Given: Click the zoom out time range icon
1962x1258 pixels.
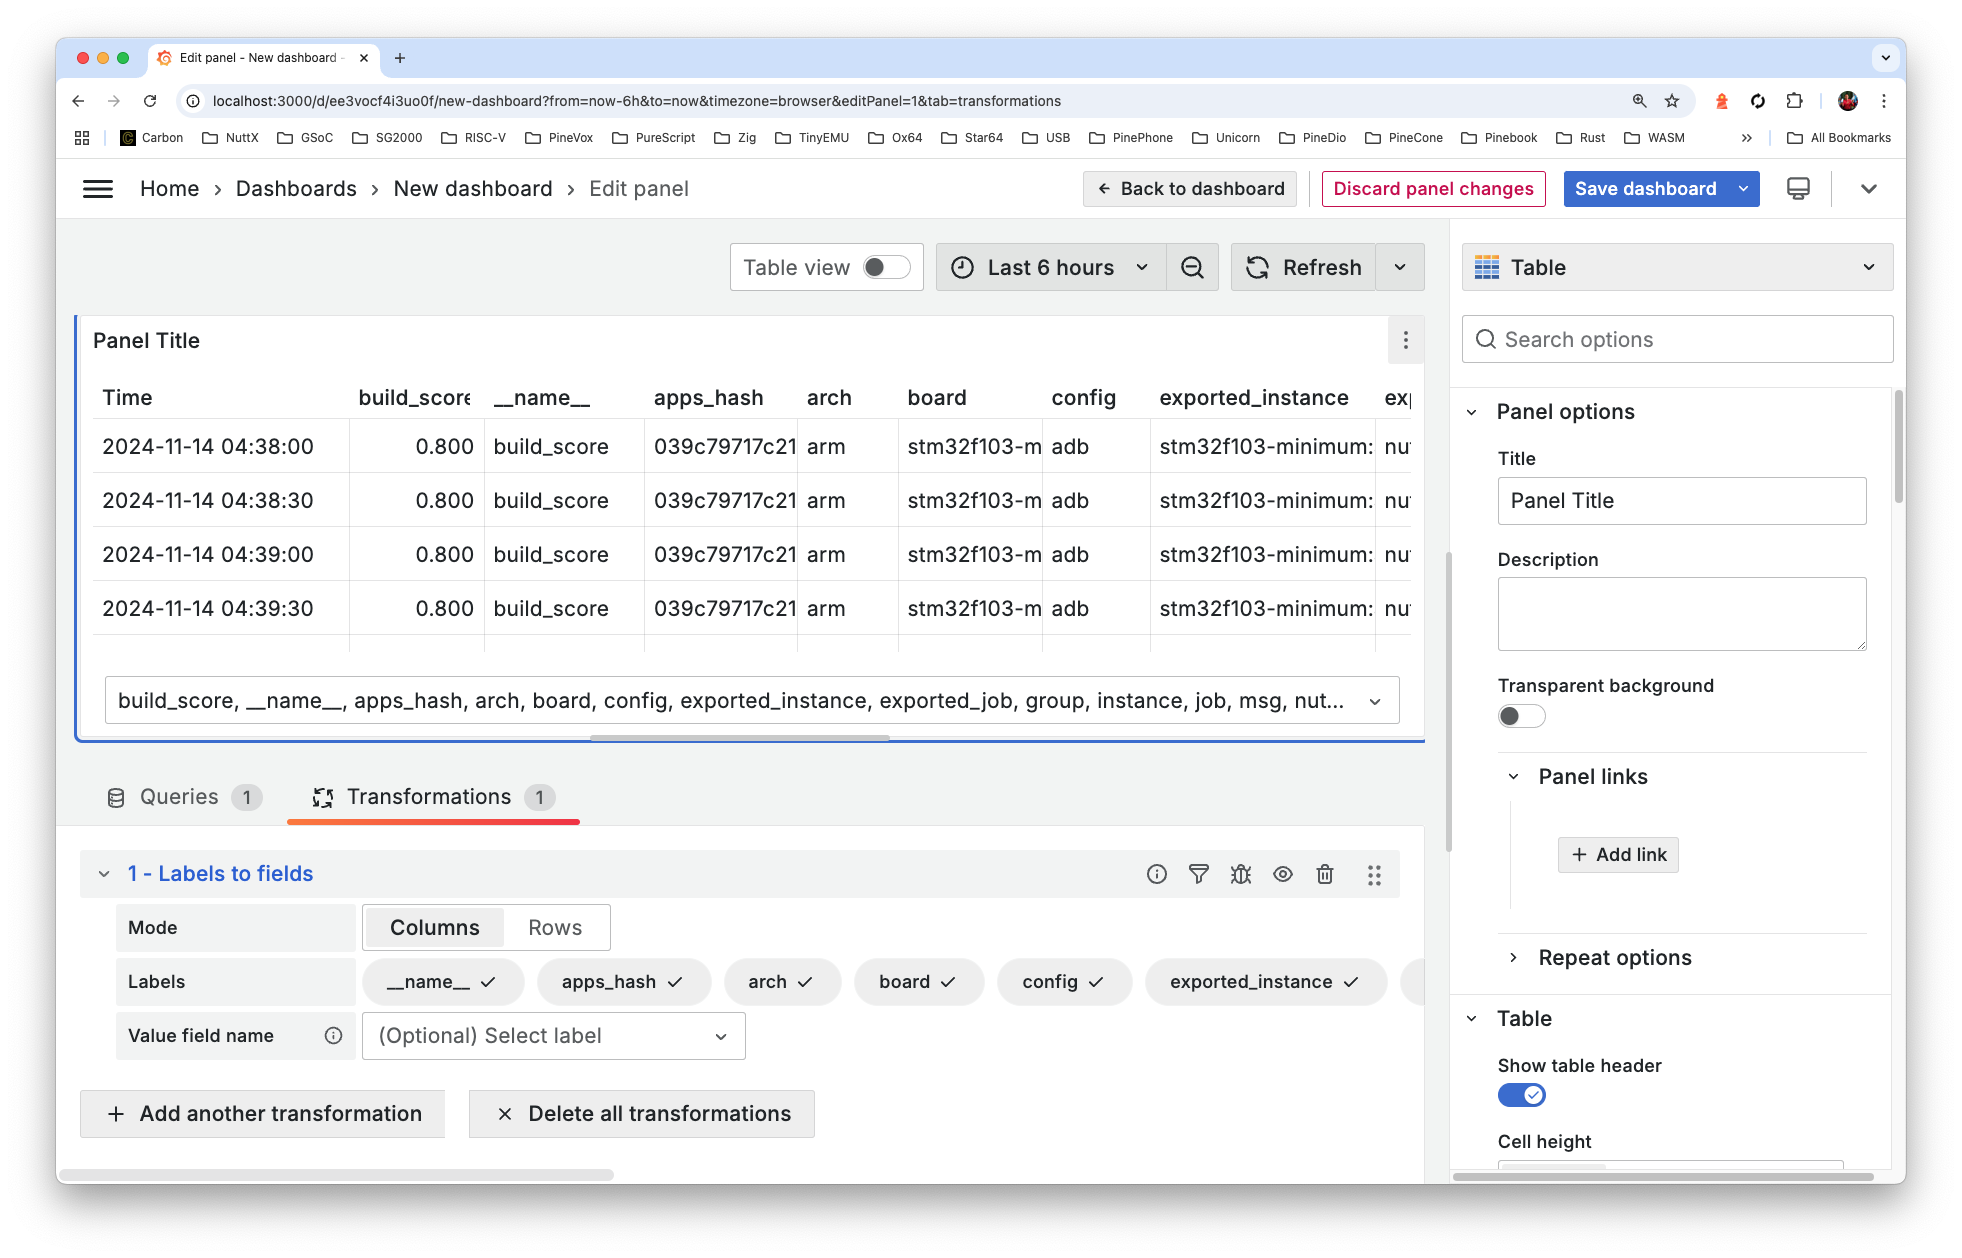Looking at the screenshot, I should click(x=1192, y=268).
